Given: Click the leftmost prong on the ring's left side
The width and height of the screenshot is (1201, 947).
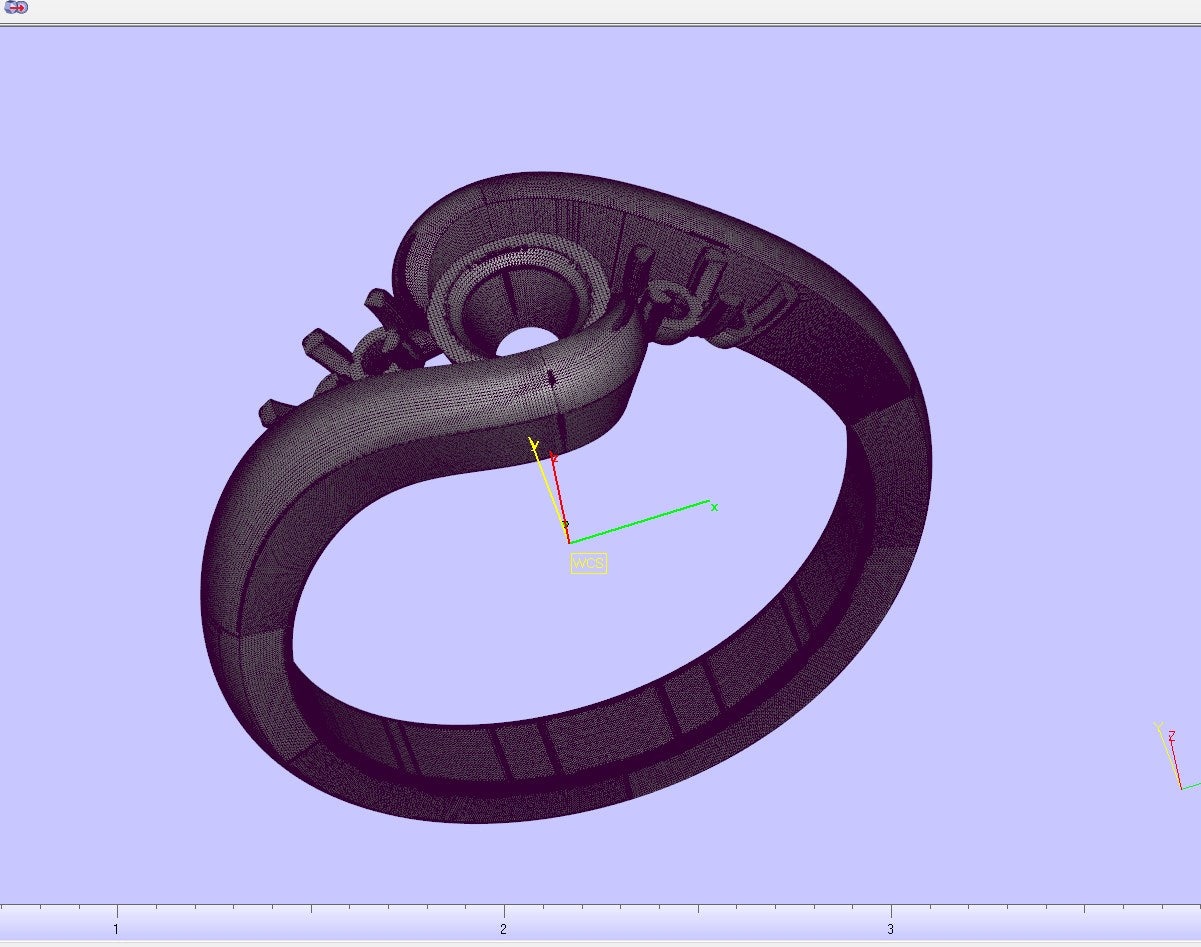Looking at the screenshot, I should [x=273, y=411].
